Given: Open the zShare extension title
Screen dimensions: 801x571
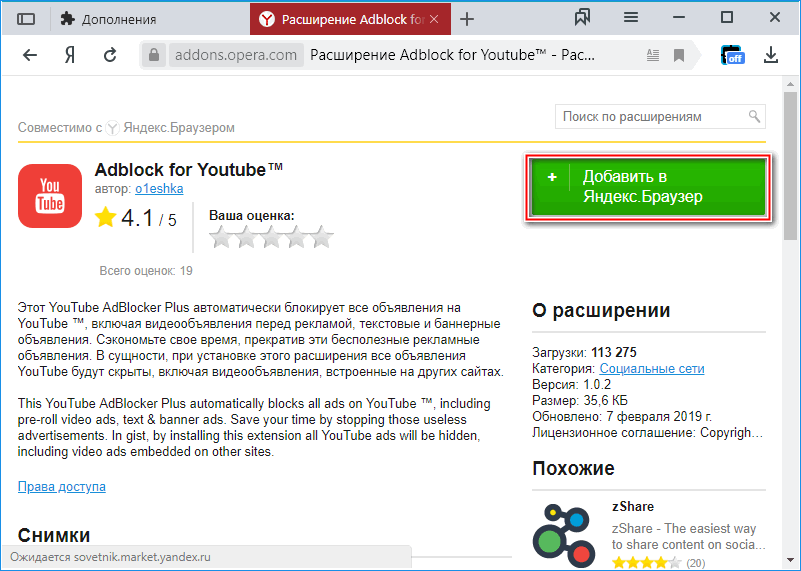Looking at the screenshot, I should pyautogui.click(x=633, y=506).
